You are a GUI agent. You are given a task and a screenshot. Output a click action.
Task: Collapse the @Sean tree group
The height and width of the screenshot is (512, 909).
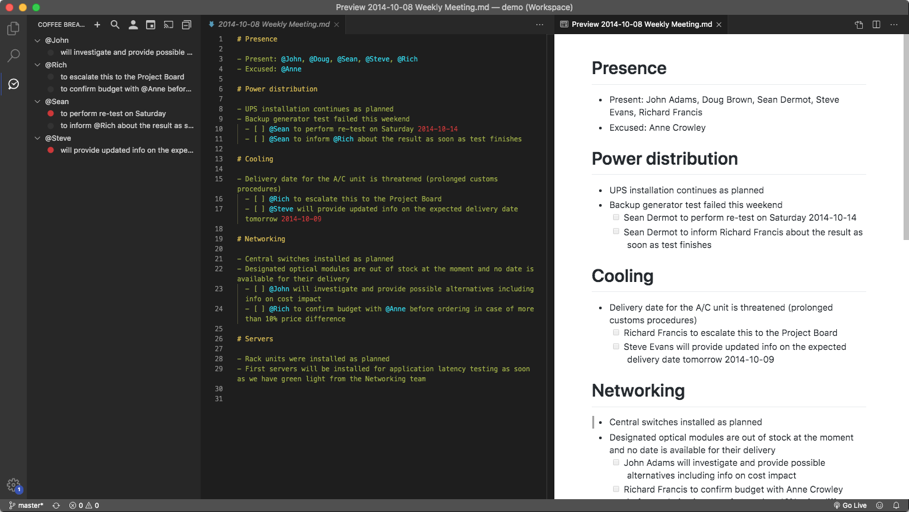[38, 101]
